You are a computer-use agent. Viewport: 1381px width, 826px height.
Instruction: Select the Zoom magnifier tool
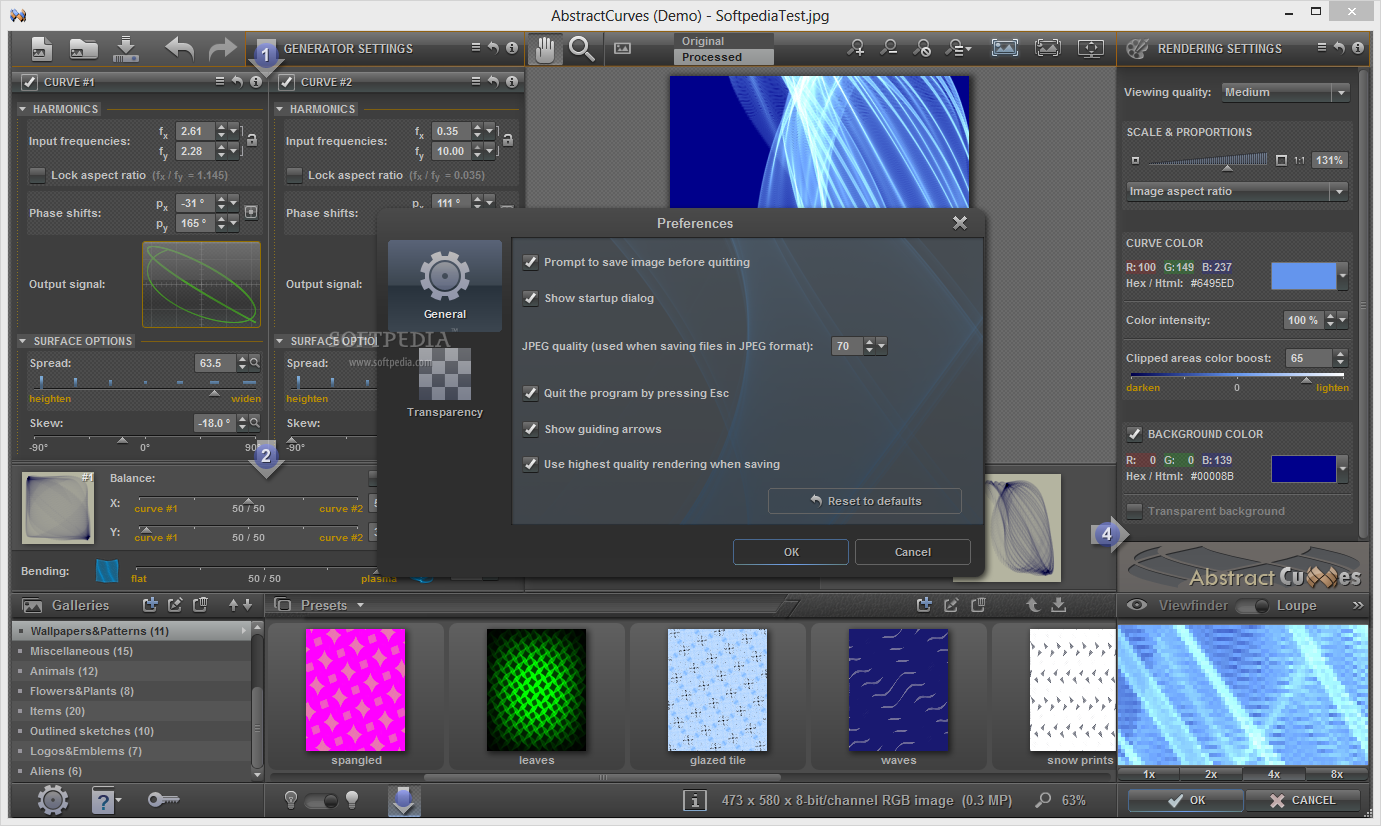tap(581, 48)
